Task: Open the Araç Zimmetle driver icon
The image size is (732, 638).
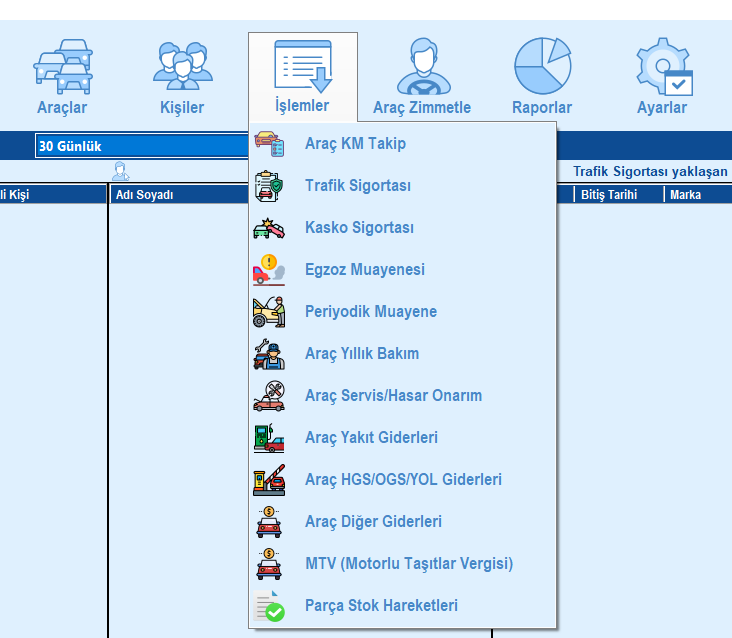Action: pos(421,68)
